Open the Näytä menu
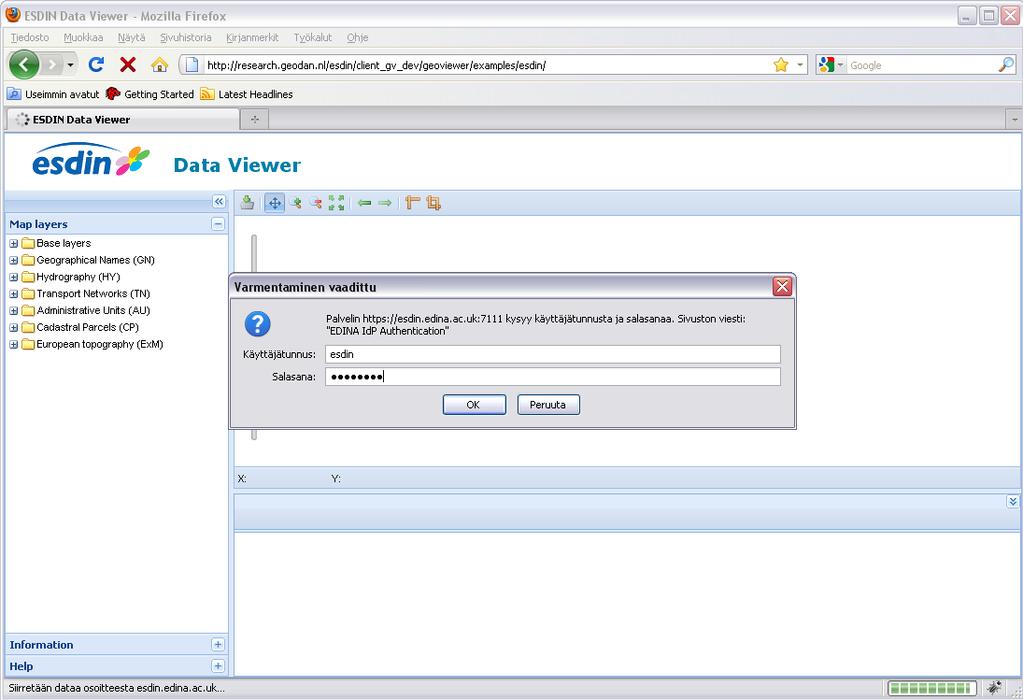The width and height of the screenshot is (1023, 700). pos(131,38)
